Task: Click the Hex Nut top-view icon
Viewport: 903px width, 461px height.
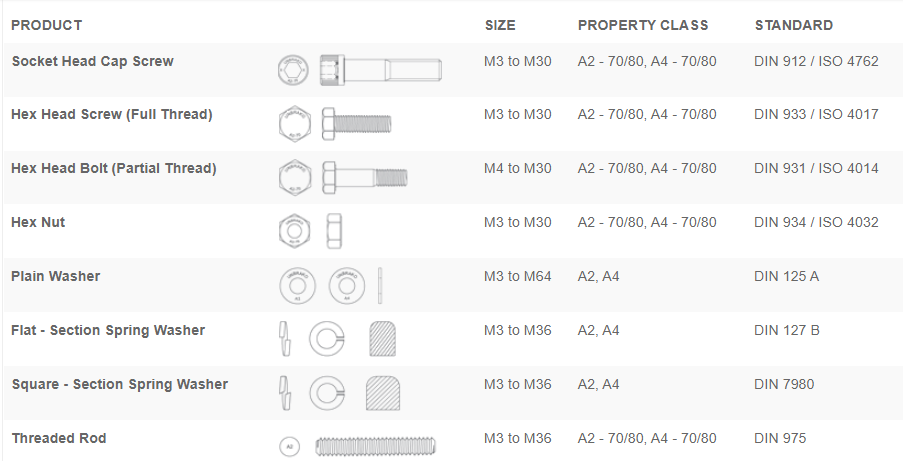Action: point(291,230)
